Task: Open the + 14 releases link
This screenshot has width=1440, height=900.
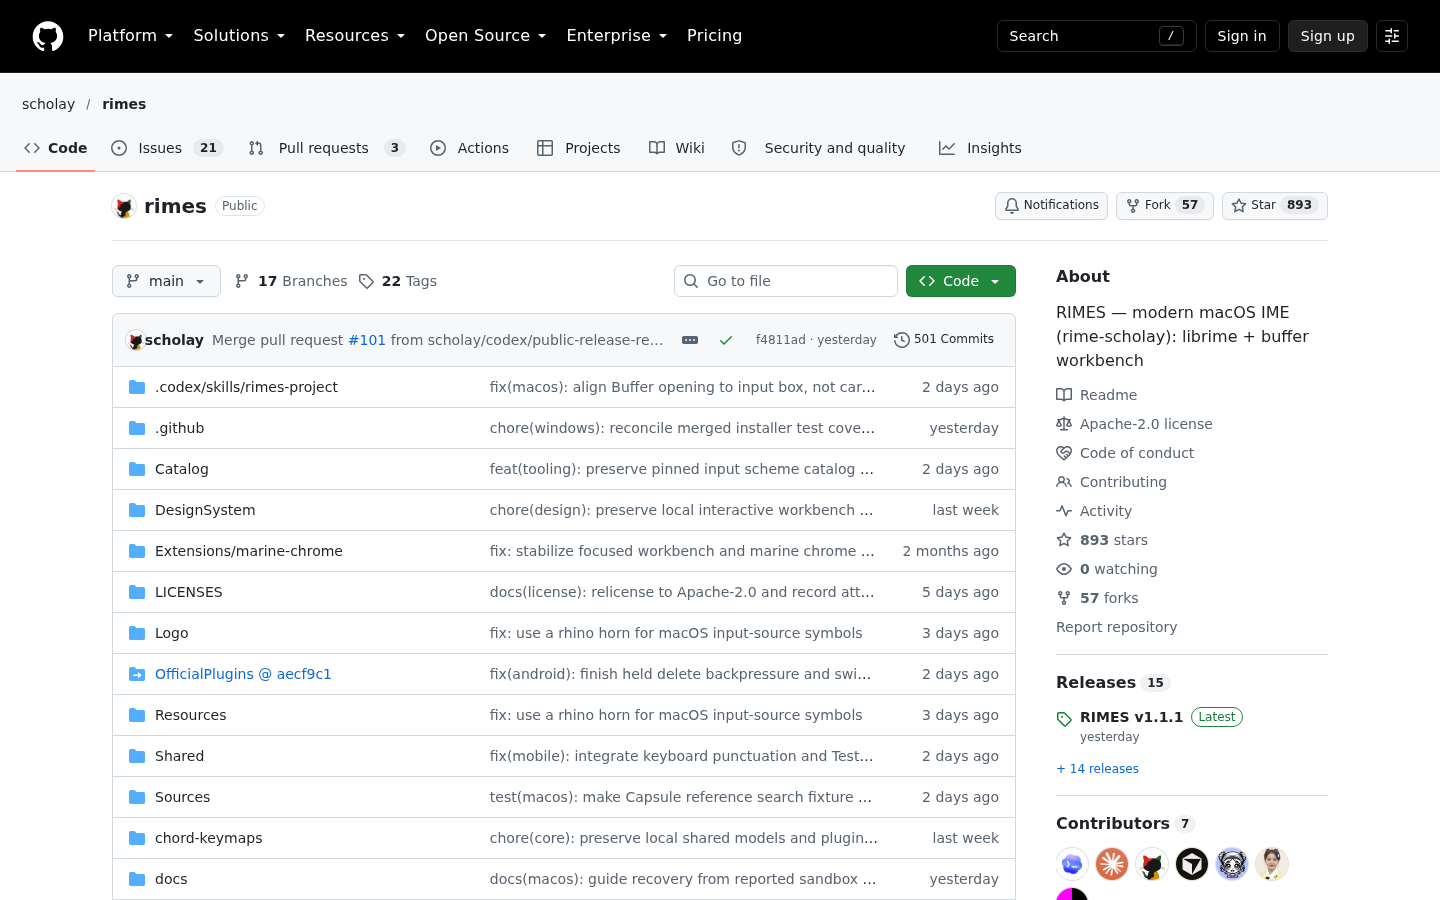Action: tap(1097, 769)
